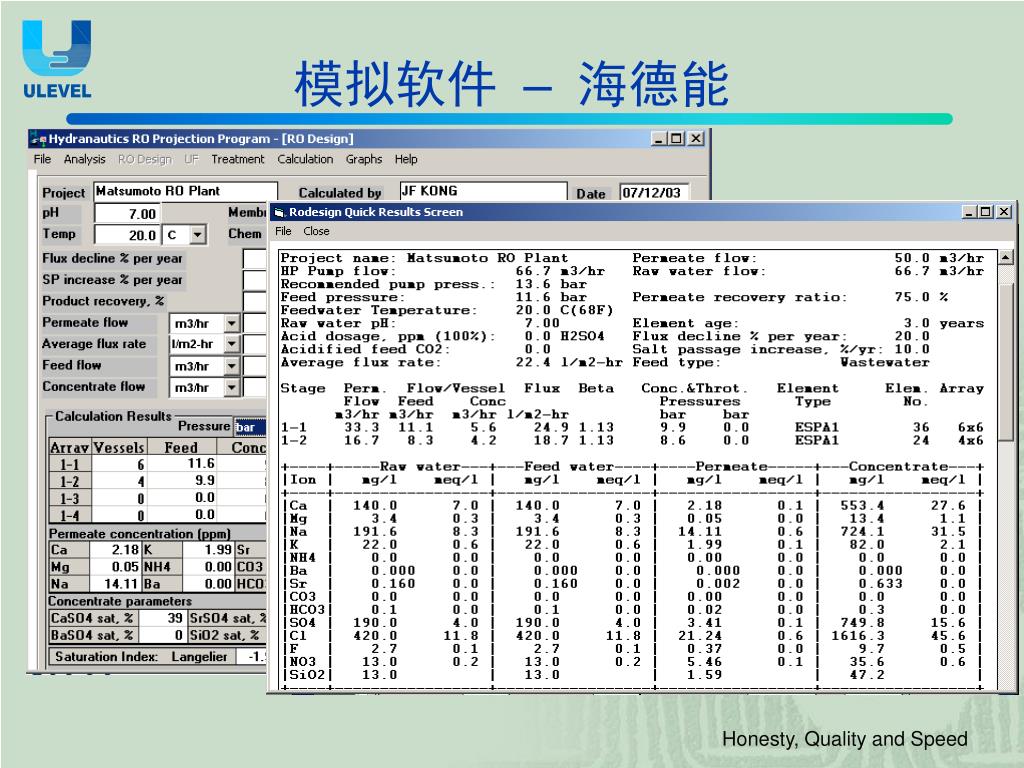Click the array 1-3 row label
The width and height of the screenshot is (1024, 768).
(x=70, y=498)
